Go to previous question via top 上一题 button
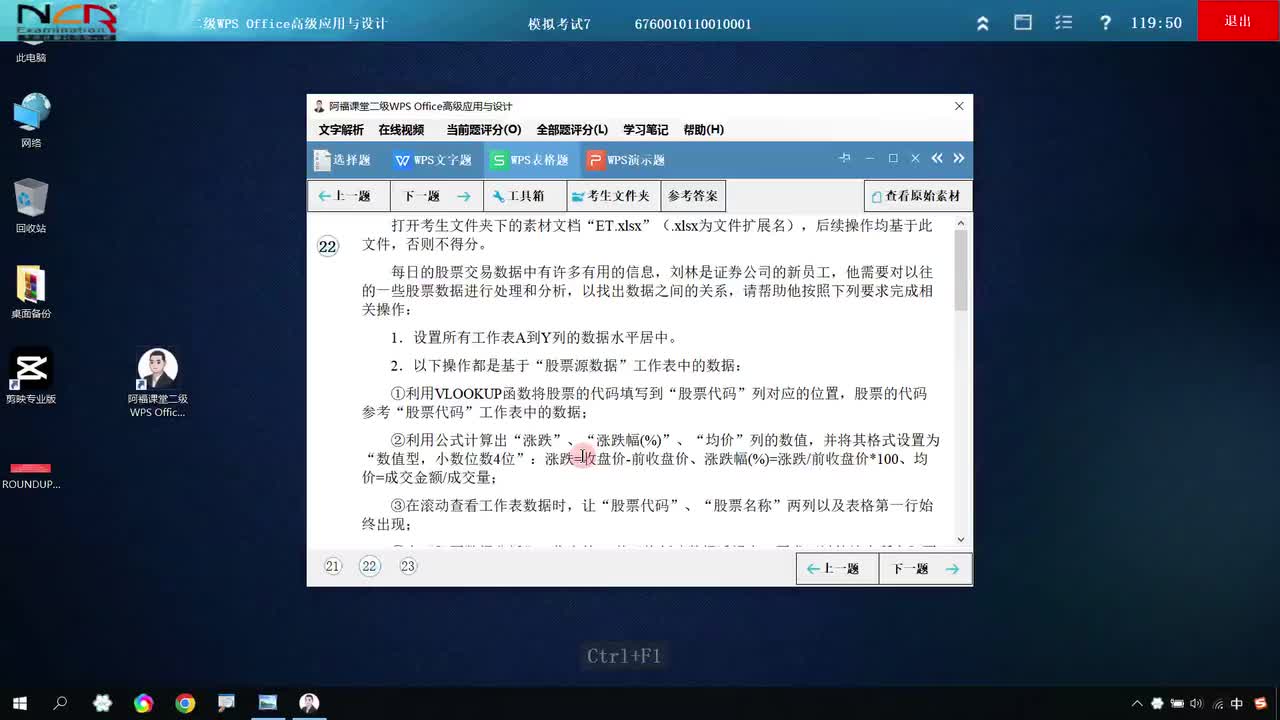This screenshot has height=720, width=1280. tap(348, 196)
